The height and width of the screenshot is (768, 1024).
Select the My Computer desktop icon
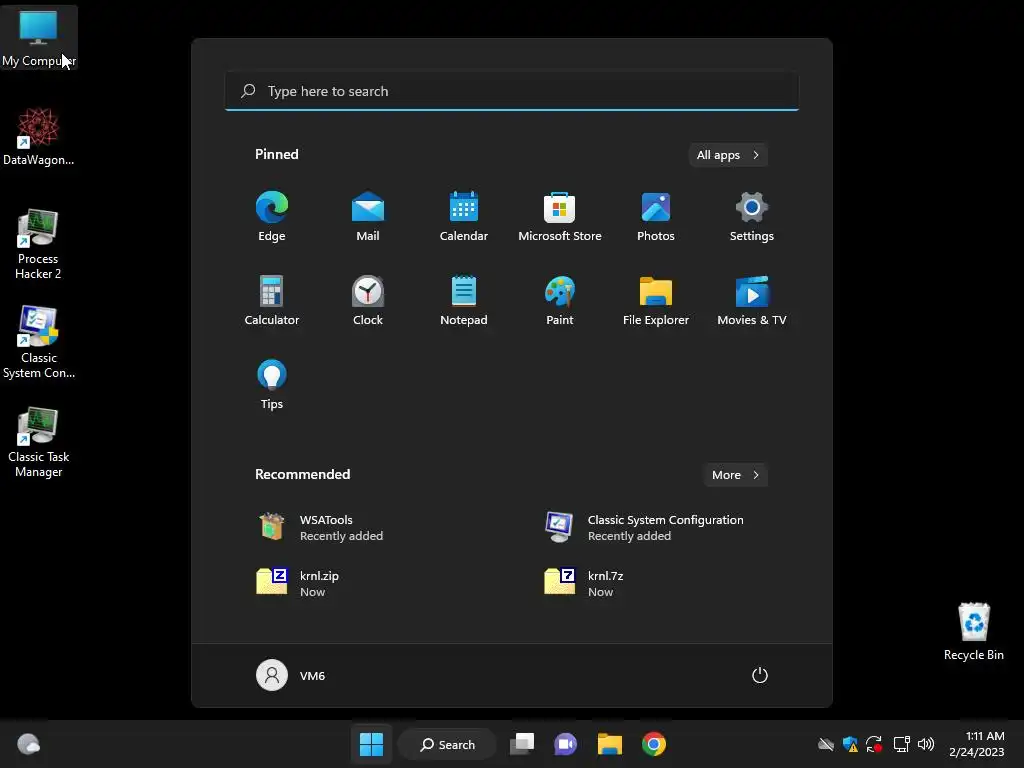coord(39,37)
